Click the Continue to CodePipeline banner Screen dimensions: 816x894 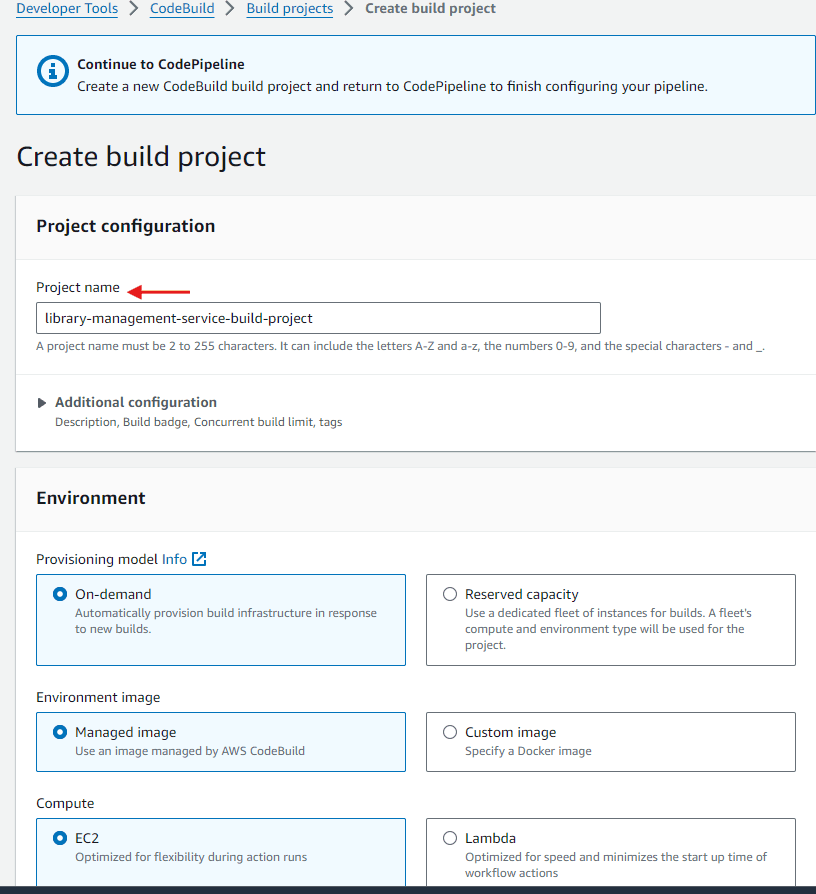coord(416,75)
